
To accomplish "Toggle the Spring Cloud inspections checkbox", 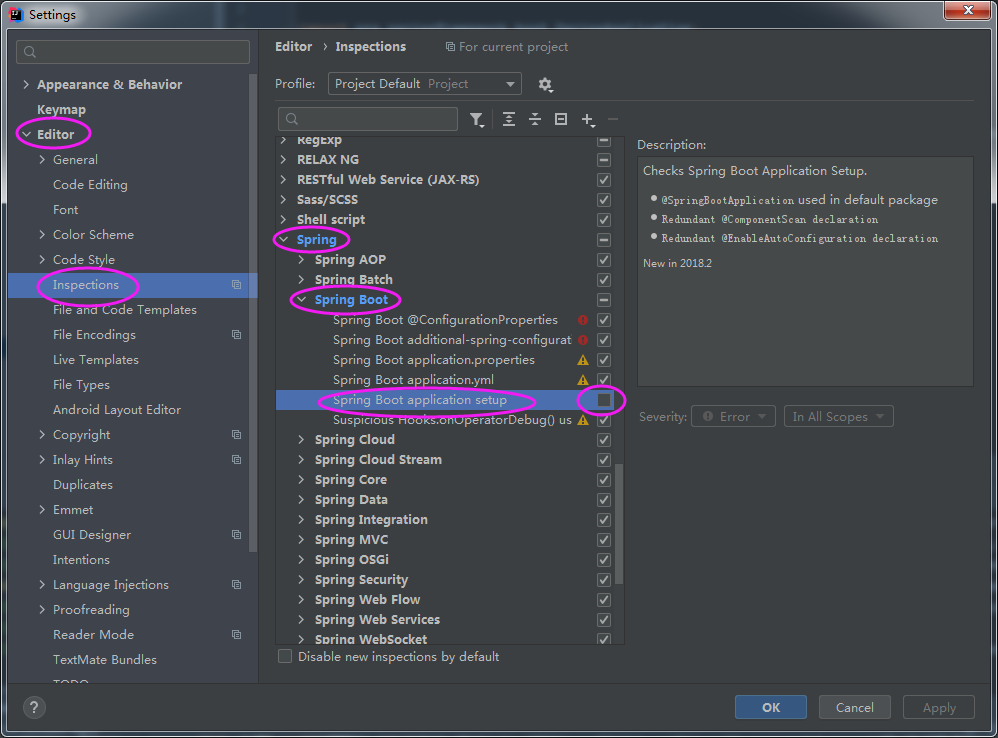I will pos(604,440).
